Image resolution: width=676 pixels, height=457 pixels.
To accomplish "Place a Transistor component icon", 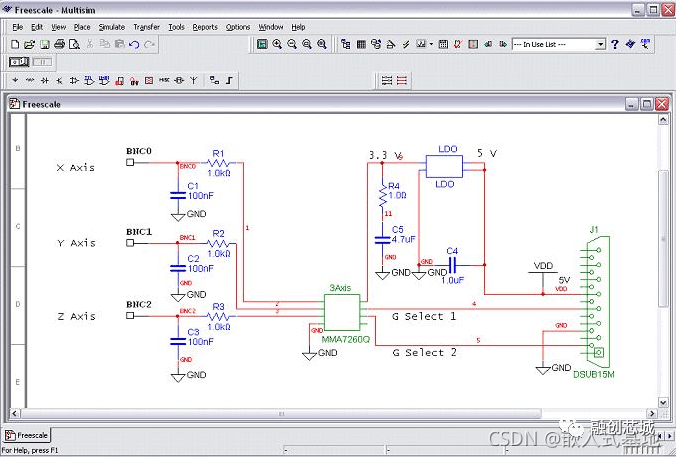I will coord(59,80).
